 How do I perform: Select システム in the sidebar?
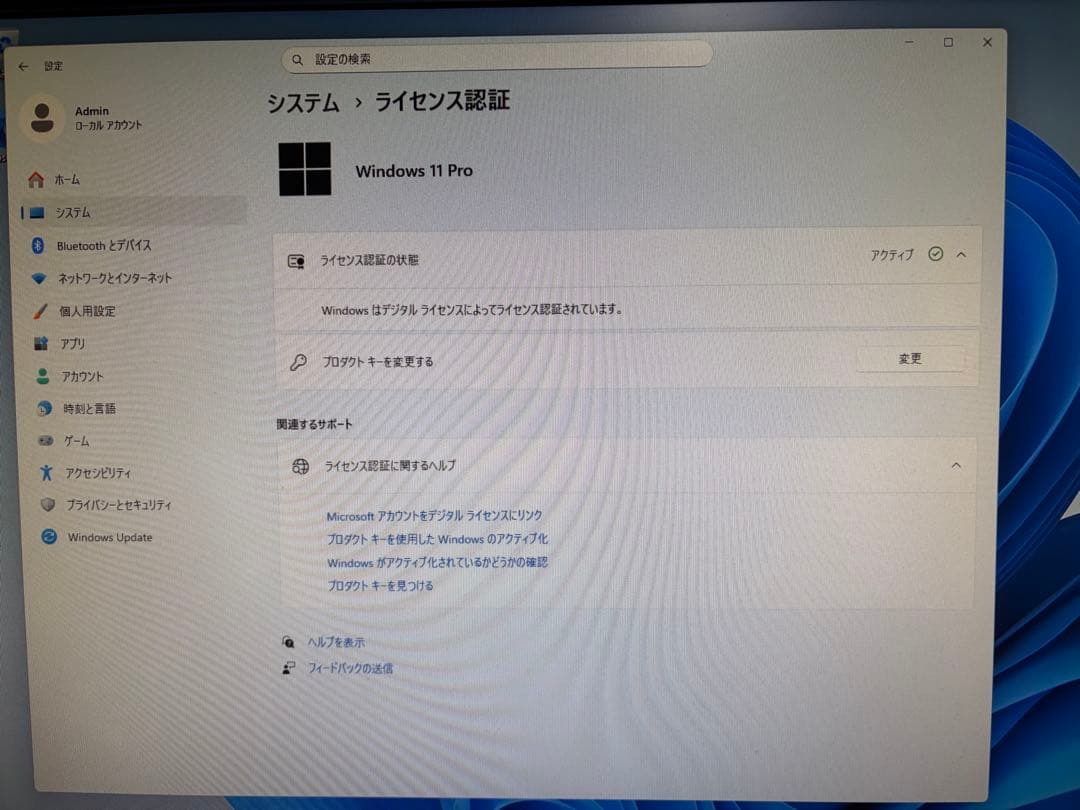coord(132,212)
